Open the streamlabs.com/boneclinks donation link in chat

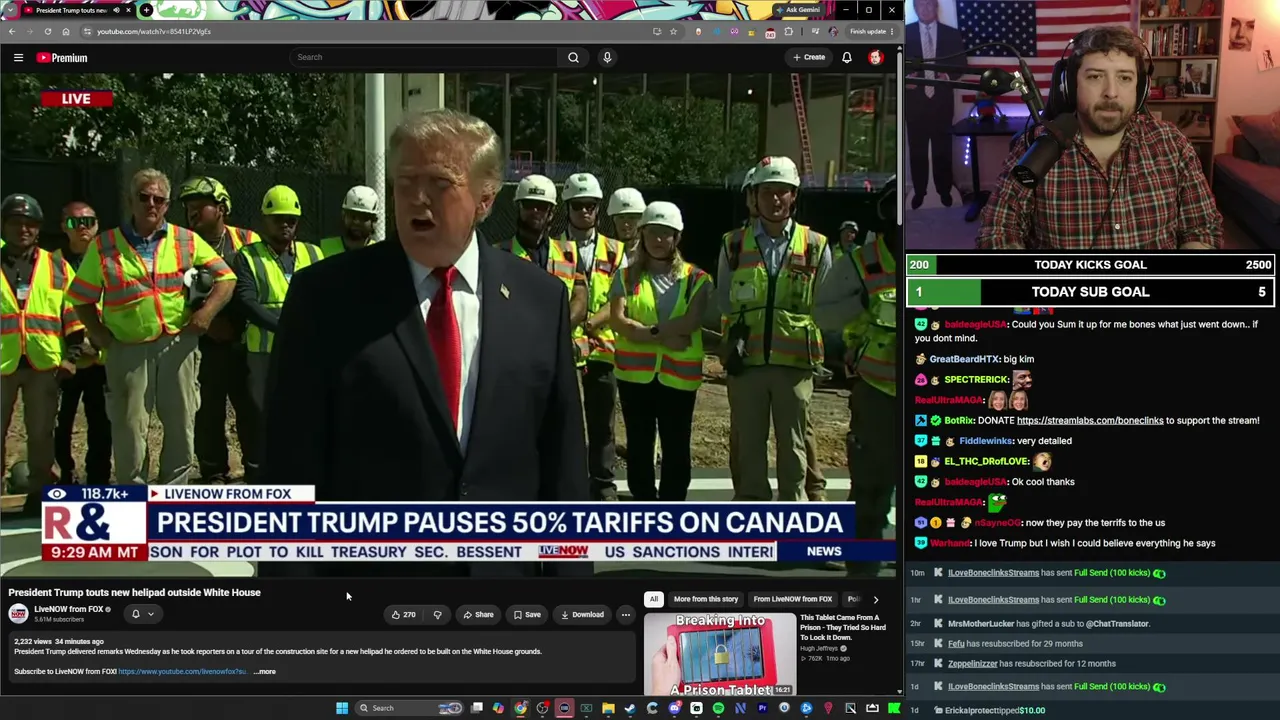[1090, 421]
